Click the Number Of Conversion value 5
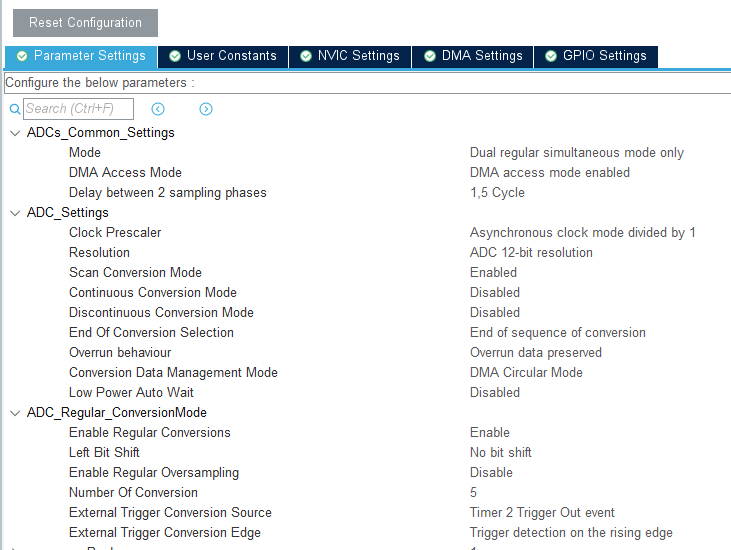Image resolution: width=731 pixels, height=550 pixels. tap(474, 492)
